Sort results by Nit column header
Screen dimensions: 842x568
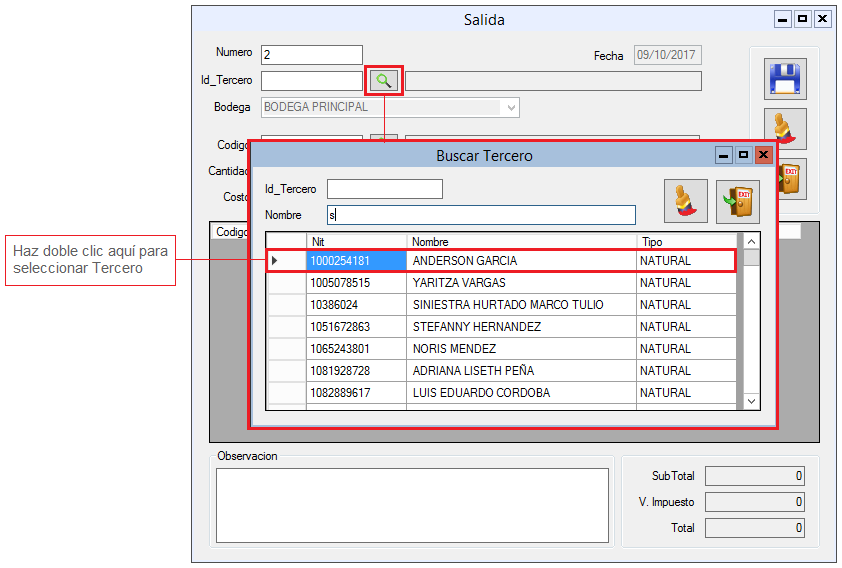point(356,241)
